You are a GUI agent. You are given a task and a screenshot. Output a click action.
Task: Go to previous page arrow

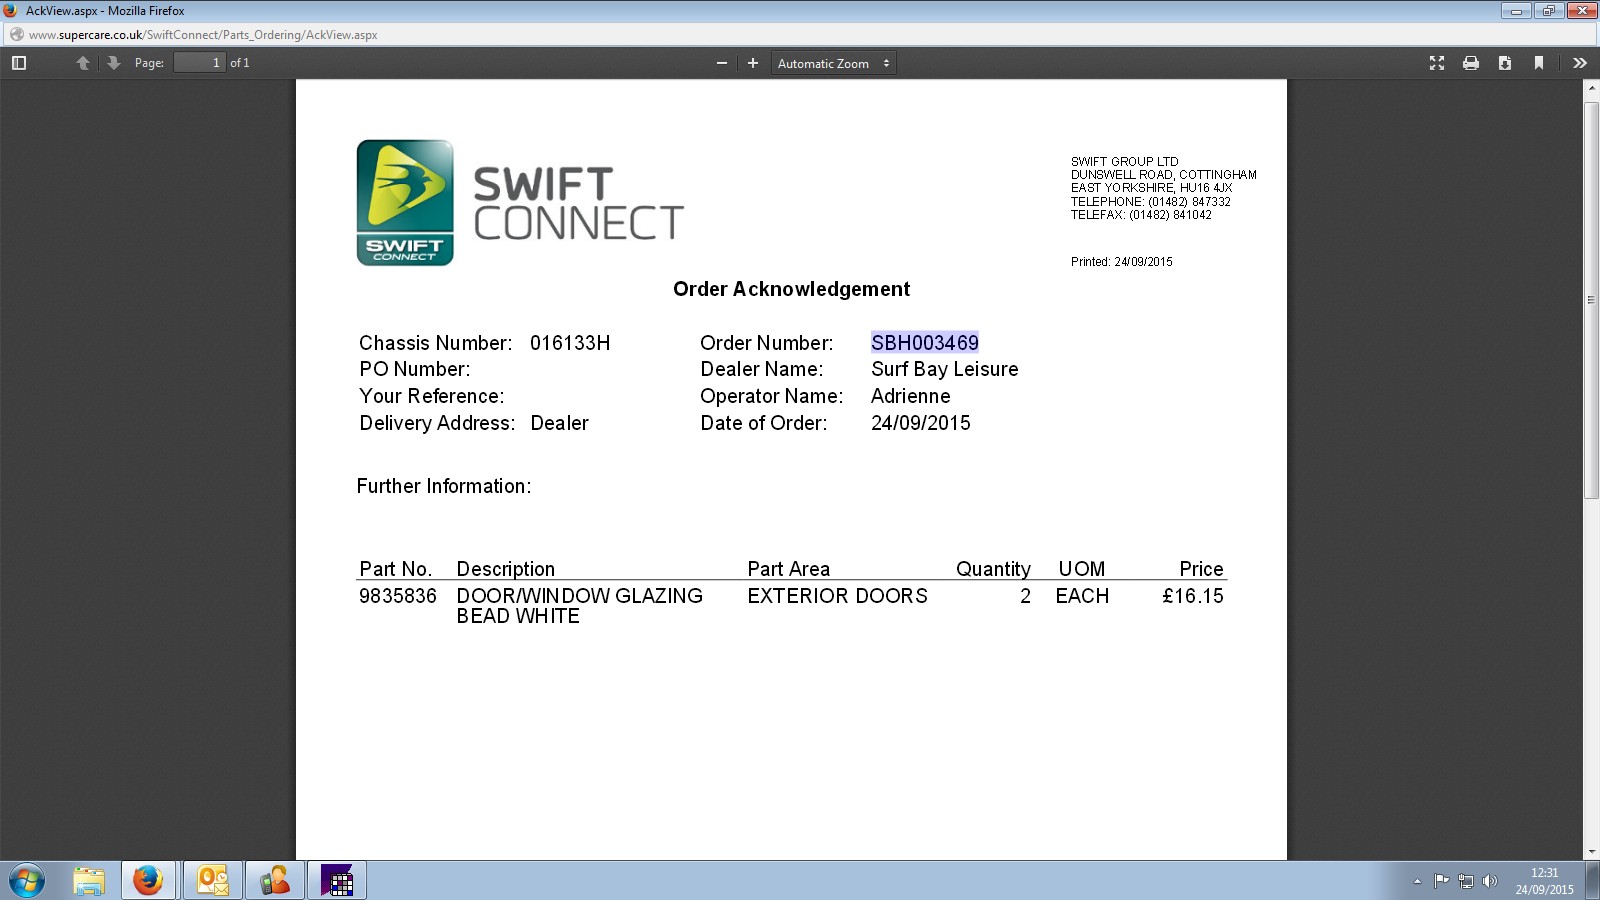tap(83, 63)
